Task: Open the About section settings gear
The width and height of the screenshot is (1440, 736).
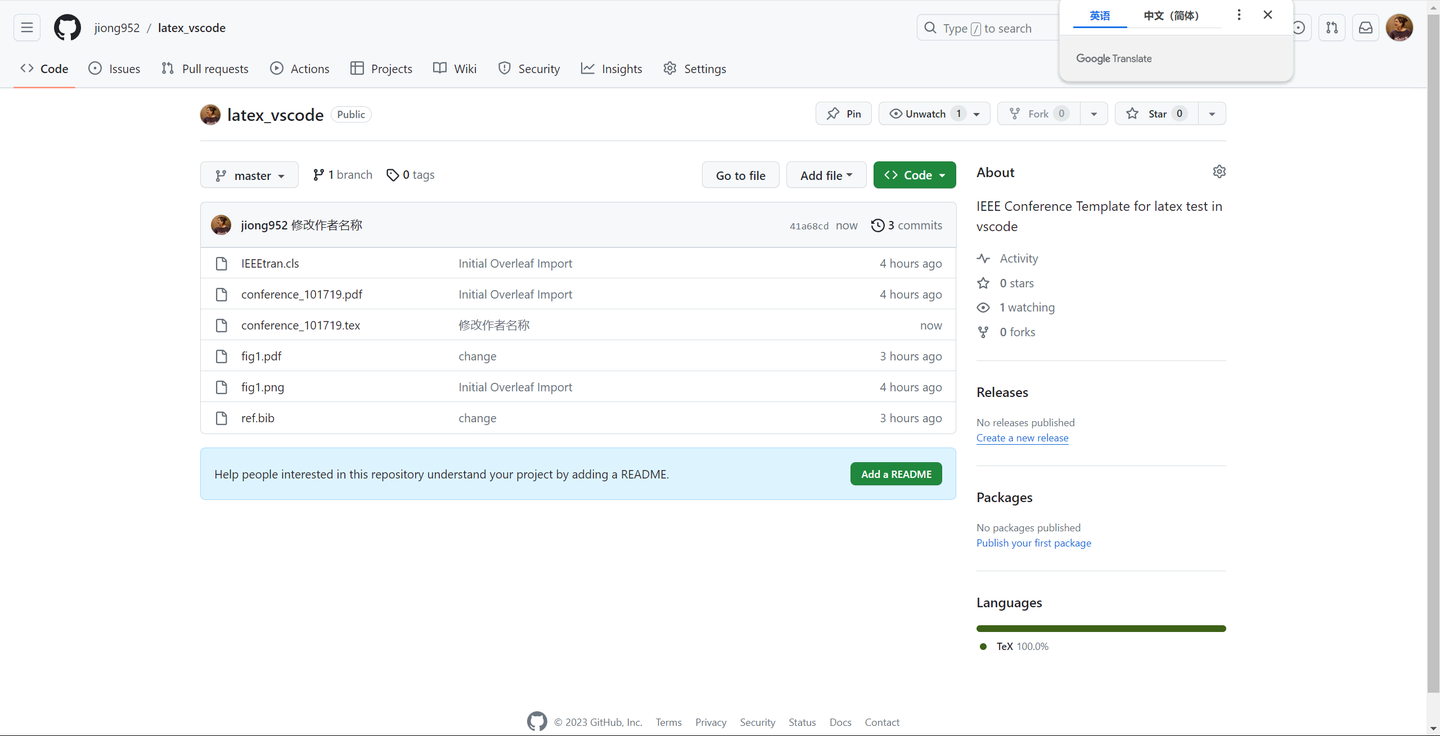Action: (x=1219, y=171)
